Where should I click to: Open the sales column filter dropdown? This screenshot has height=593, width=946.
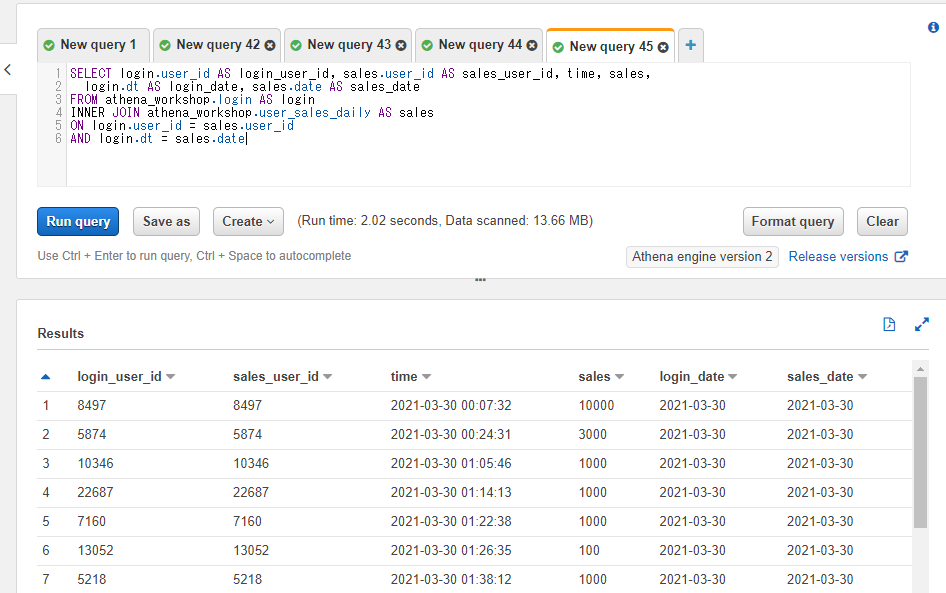pyautogui.click(x=618, y=376)
